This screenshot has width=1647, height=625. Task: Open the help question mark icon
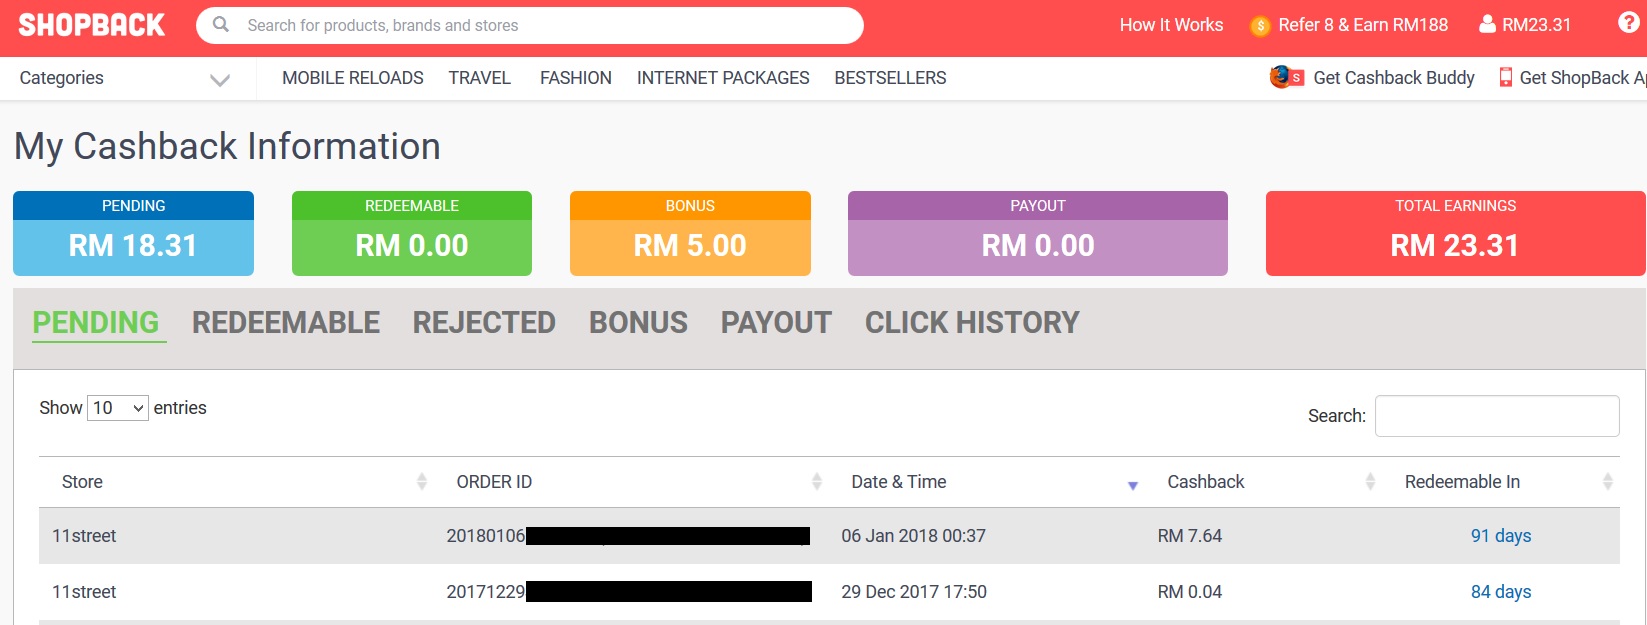pos(1628,23)
